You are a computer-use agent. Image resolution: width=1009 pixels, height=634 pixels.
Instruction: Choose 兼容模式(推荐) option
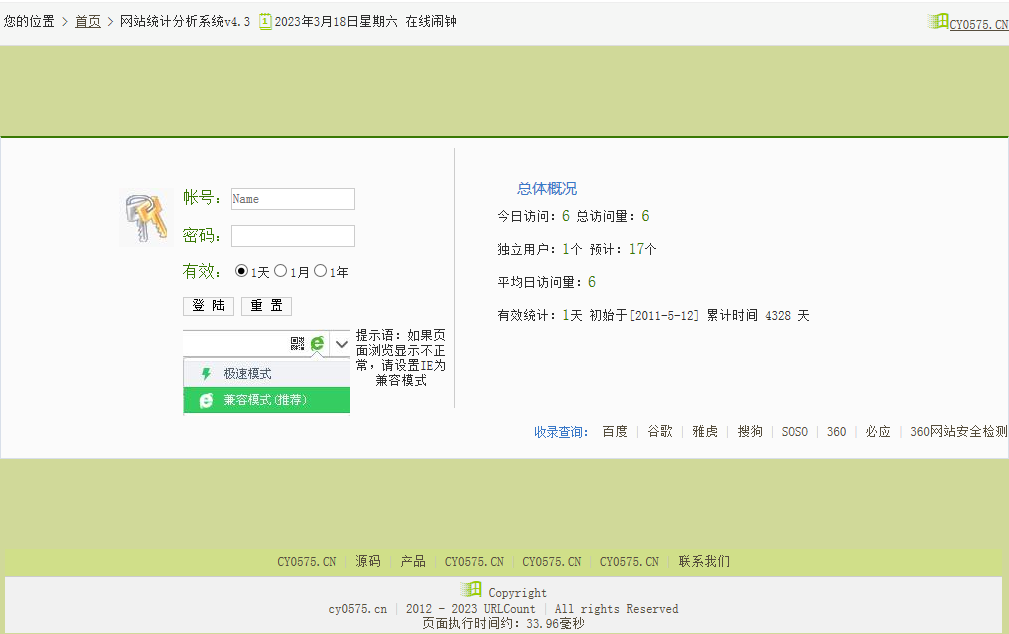(266, 400)
